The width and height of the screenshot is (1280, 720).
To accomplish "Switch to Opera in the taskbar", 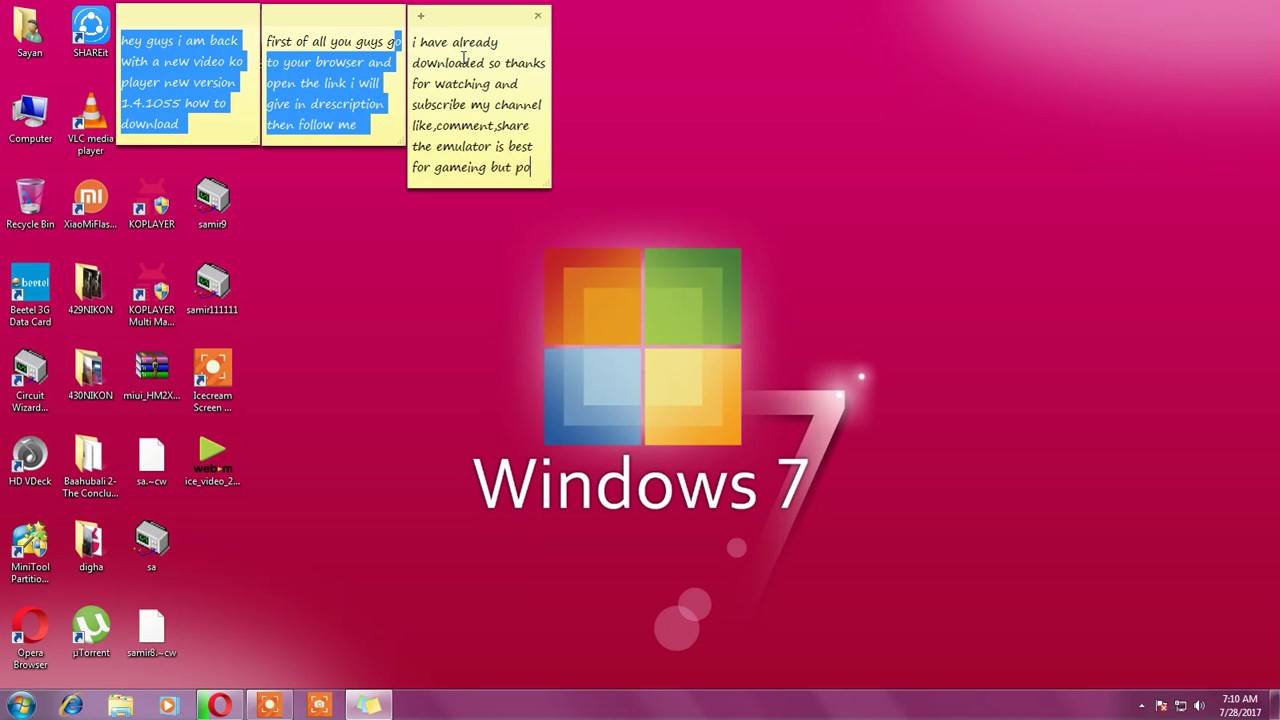I will tap(219, 705).
